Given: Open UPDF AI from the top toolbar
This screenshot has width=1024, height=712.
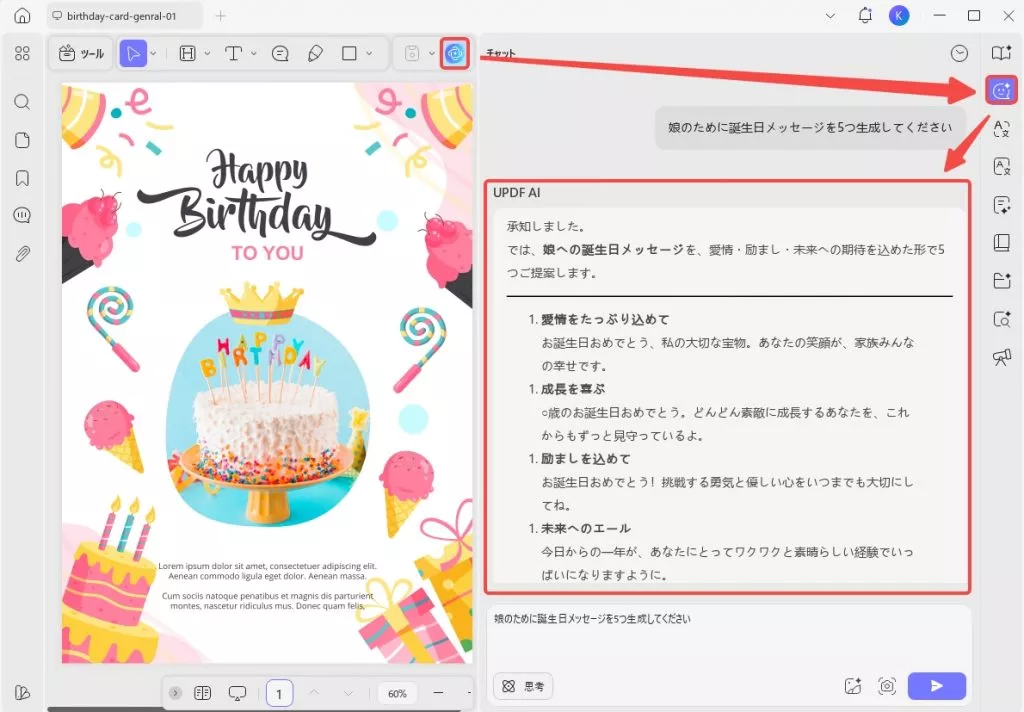Looking at the screenshot, I should tap(455, 54).
